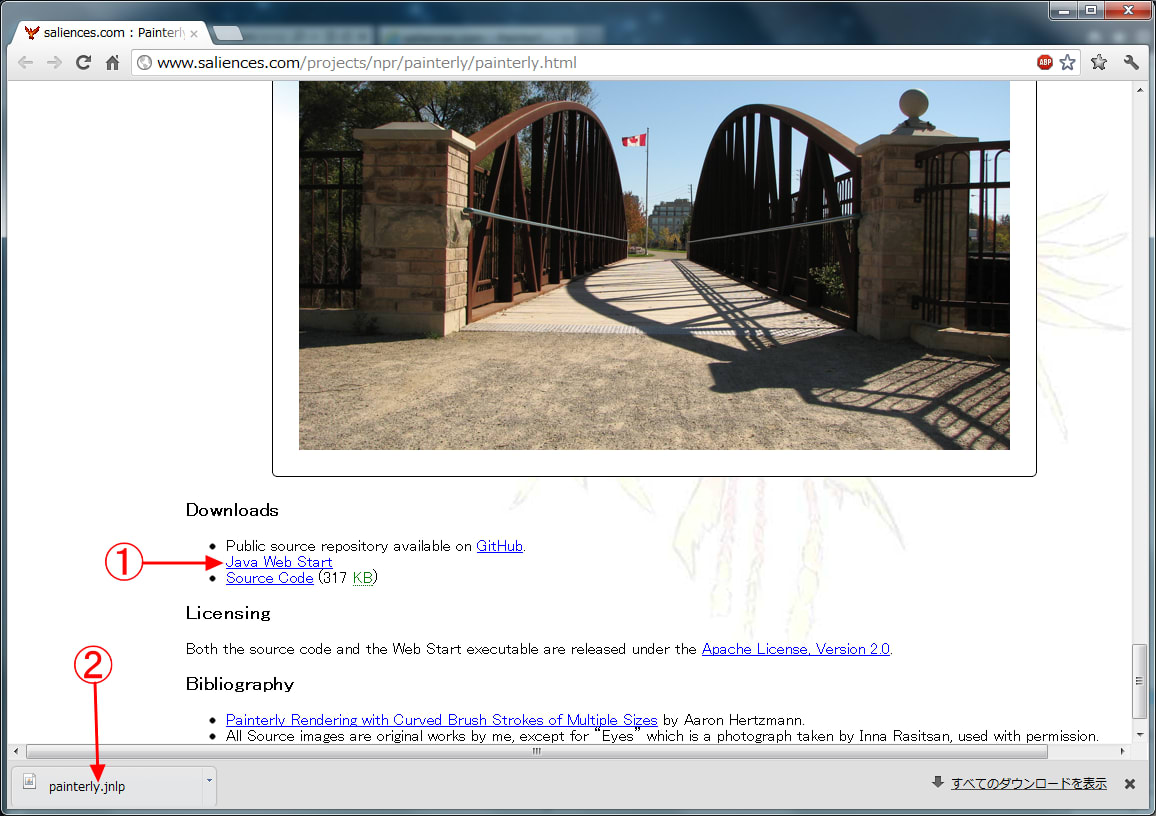Open a new tab
This screenshot has width=1156, height=816.
(228, 33)
